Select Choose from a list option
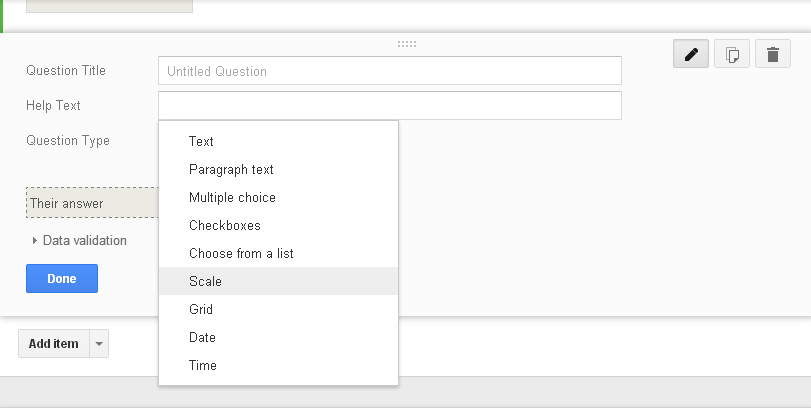The height and width of the screenshot is (408, 811). (x=241, y=253)
